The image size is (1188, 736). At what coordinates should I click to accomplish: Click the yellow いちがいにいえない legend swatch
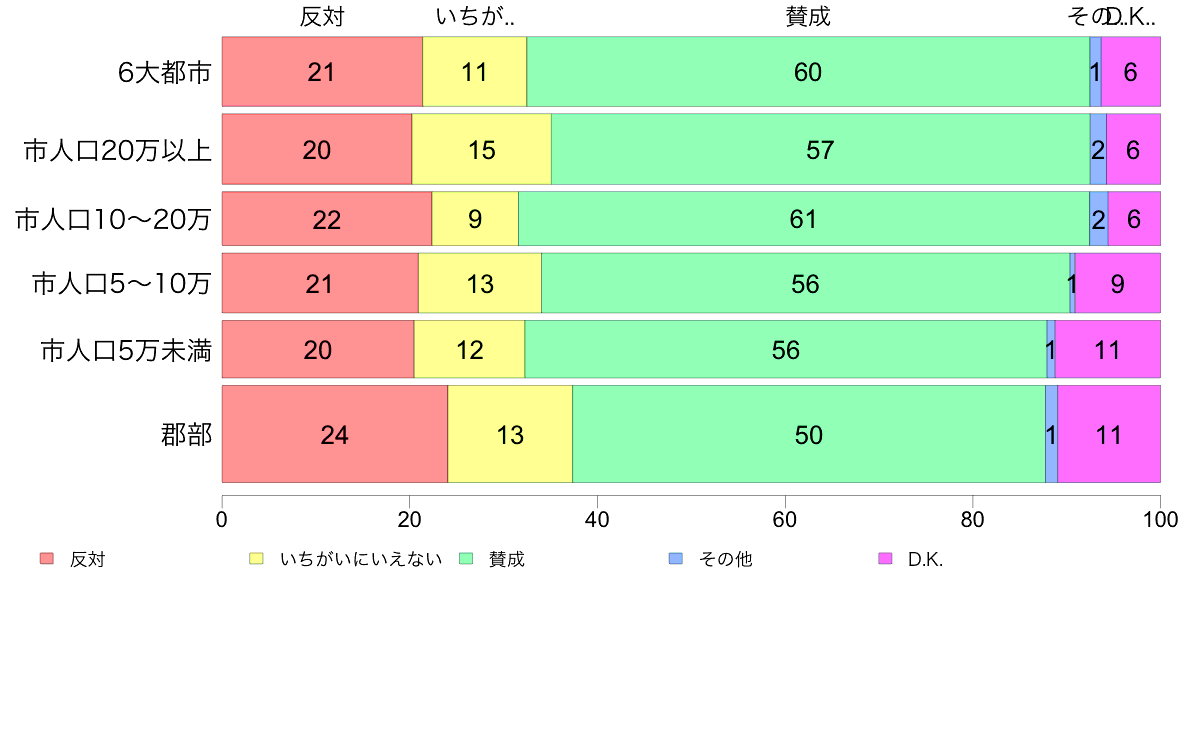[x=256, y=559]
